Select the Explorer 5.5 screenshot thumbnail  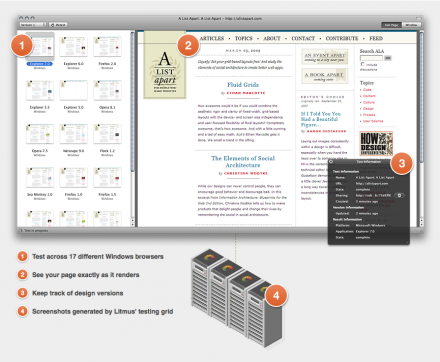click(40, 90)
